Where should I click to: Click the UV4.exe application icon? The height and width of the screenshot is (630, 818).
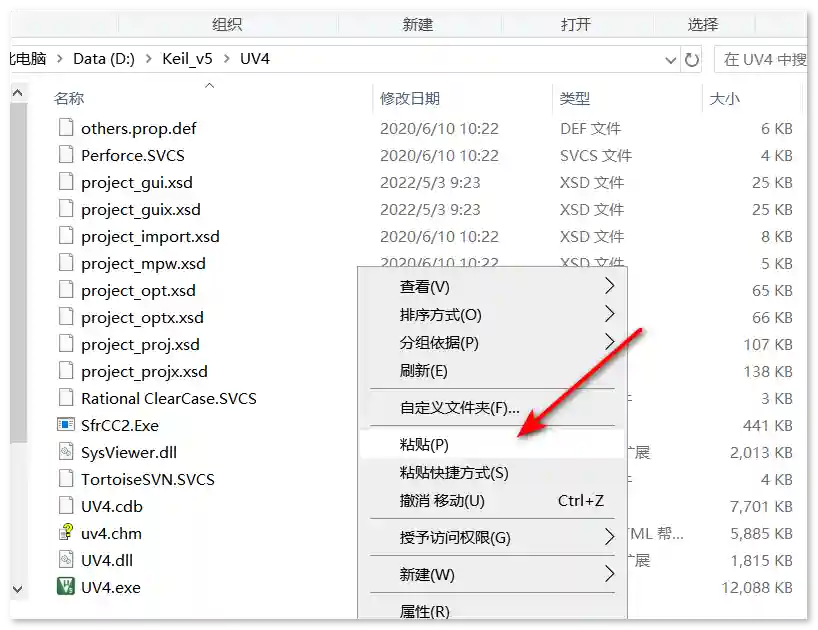click(x=66, y=587)
